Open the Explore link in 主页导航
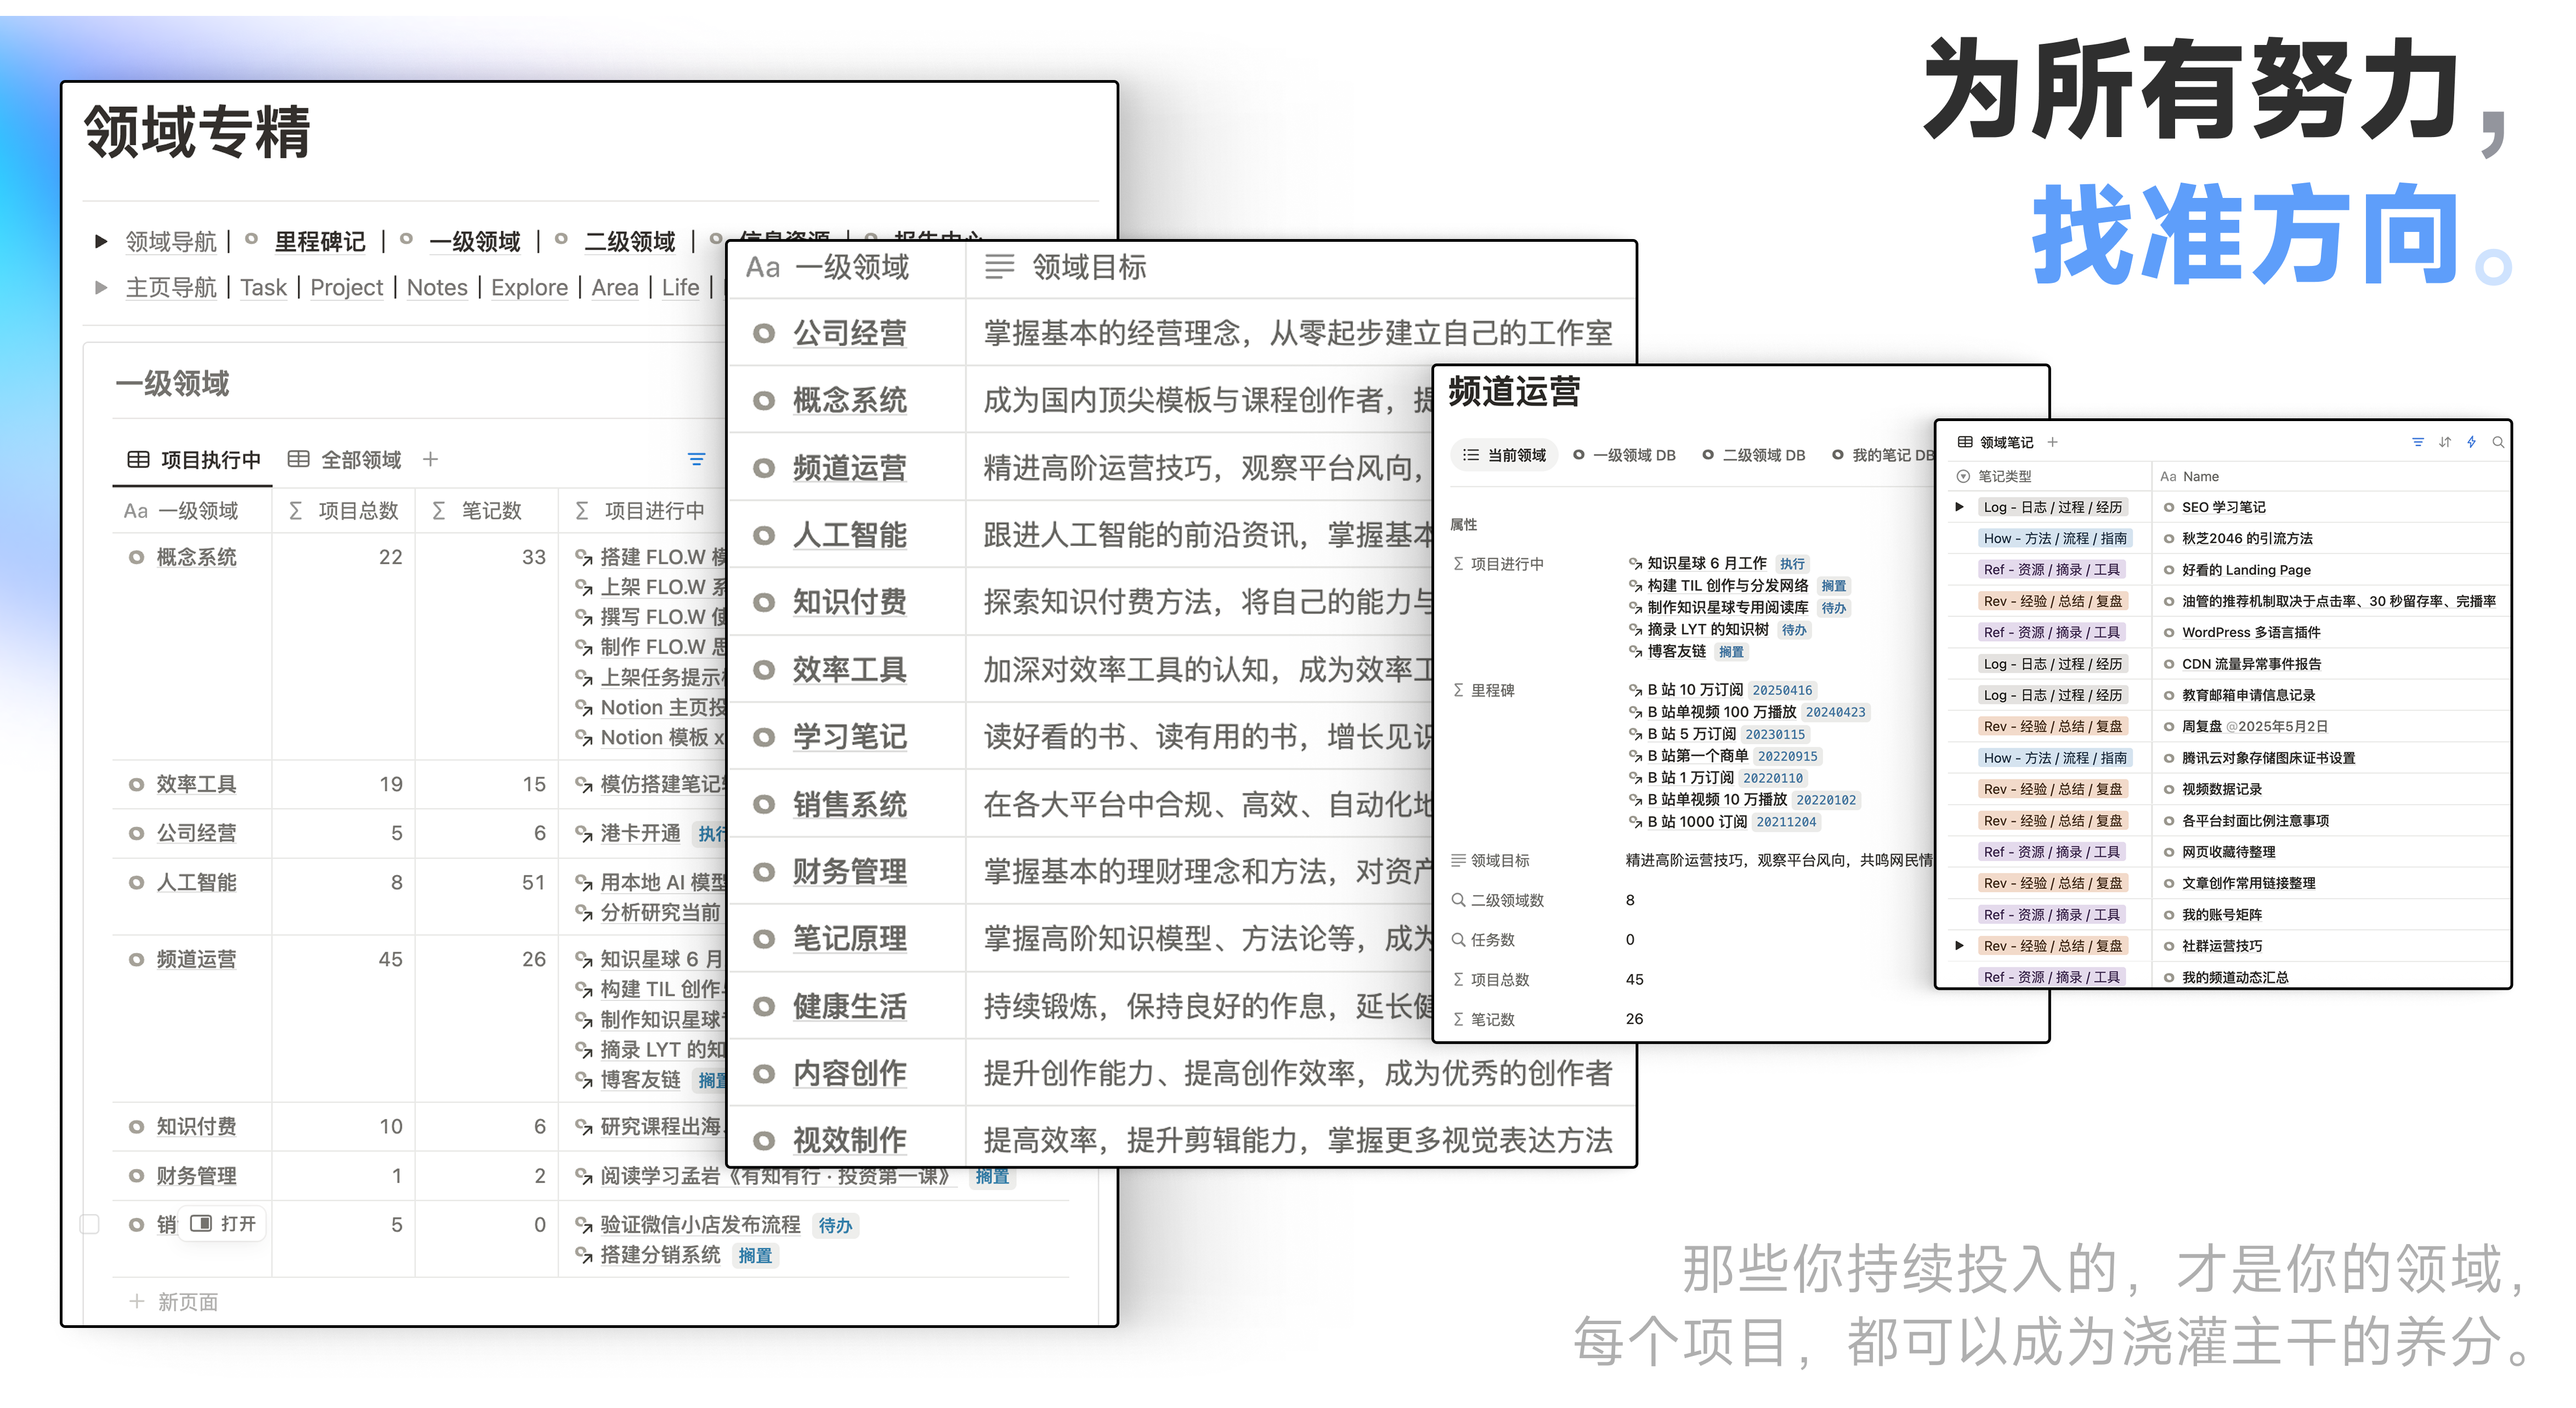2576x1408 pixels. [x=529, y=288]
